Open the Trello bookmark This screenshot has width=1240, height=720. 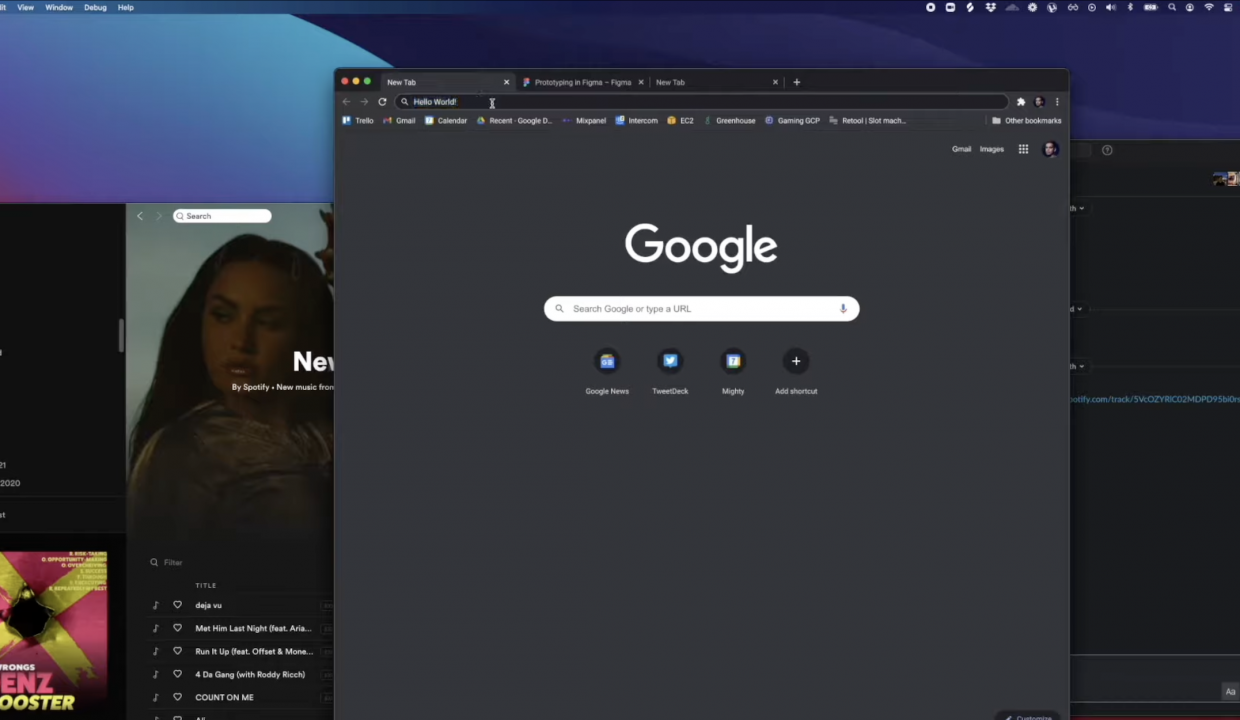pos(358,120)
